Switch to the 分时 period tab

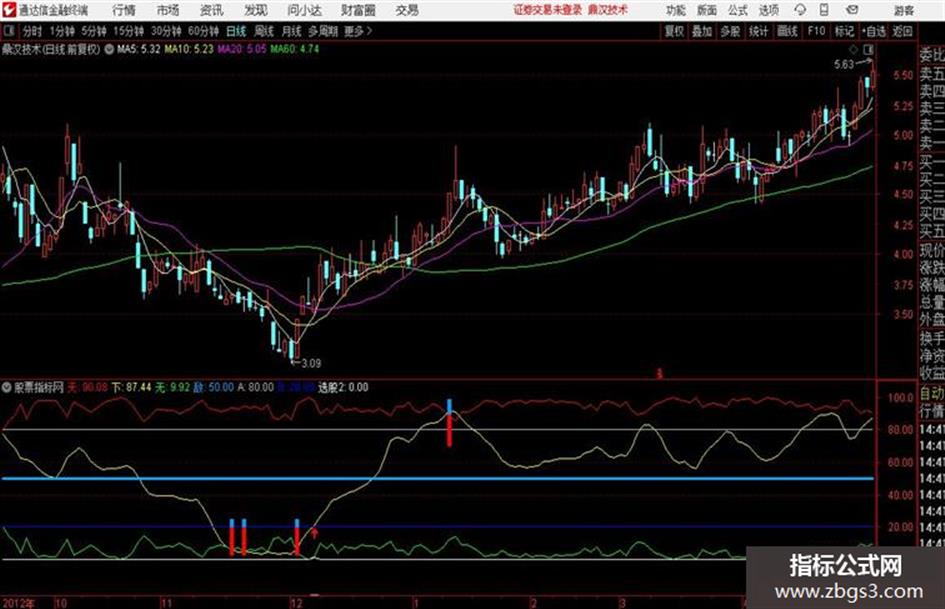tap(33, 31)
